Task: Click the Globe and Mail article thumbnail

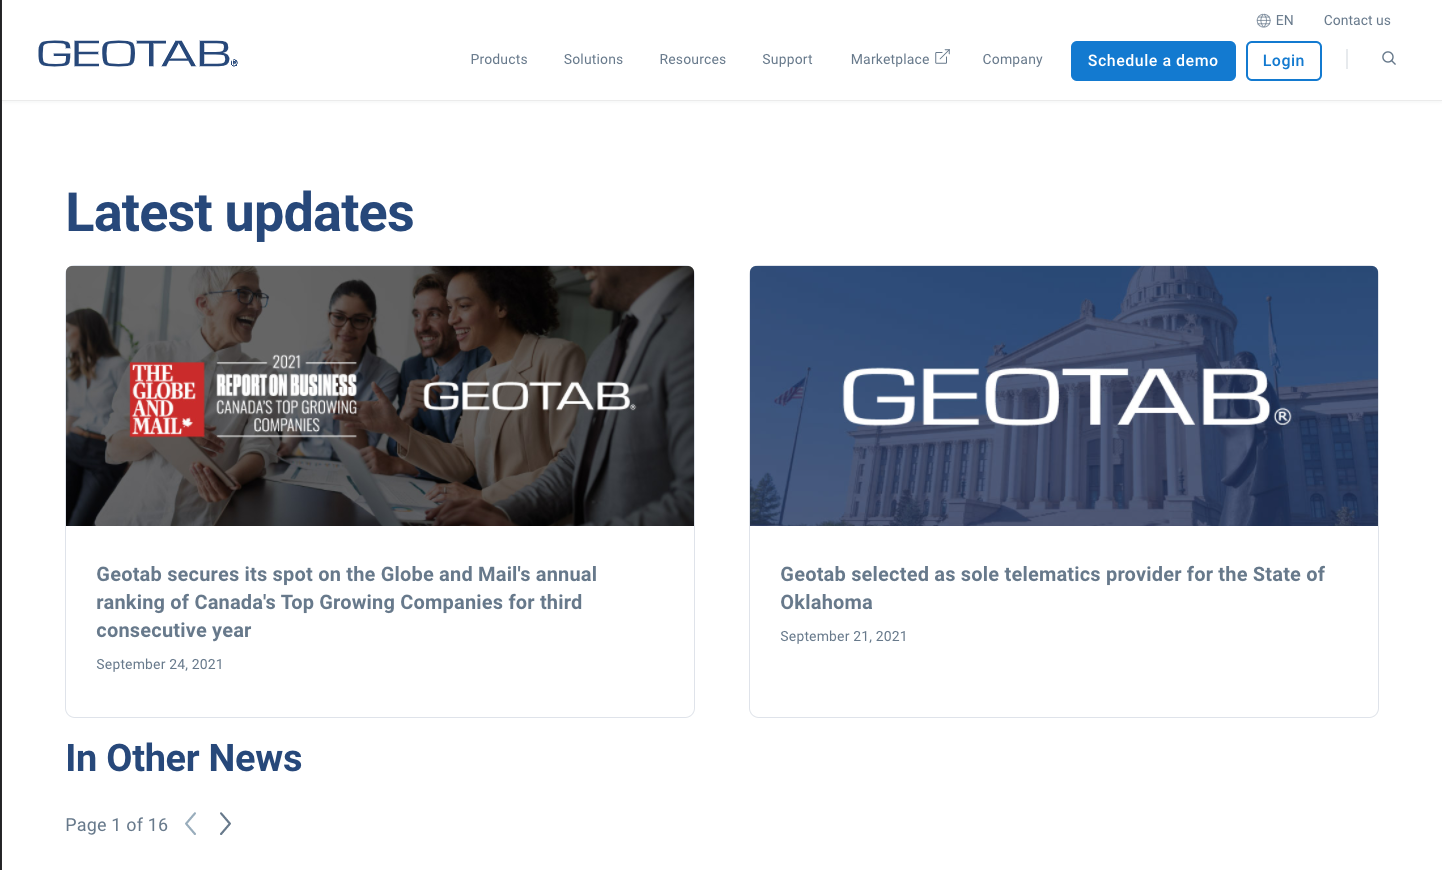Action: pos(380,396)
